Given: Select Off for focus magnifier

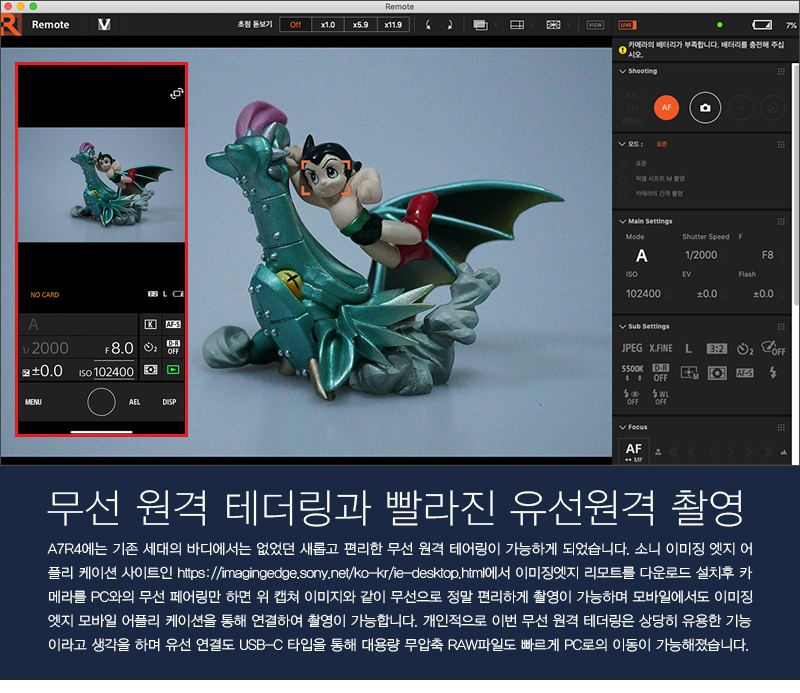Looking at the screenshot, I should pos(294,24).
